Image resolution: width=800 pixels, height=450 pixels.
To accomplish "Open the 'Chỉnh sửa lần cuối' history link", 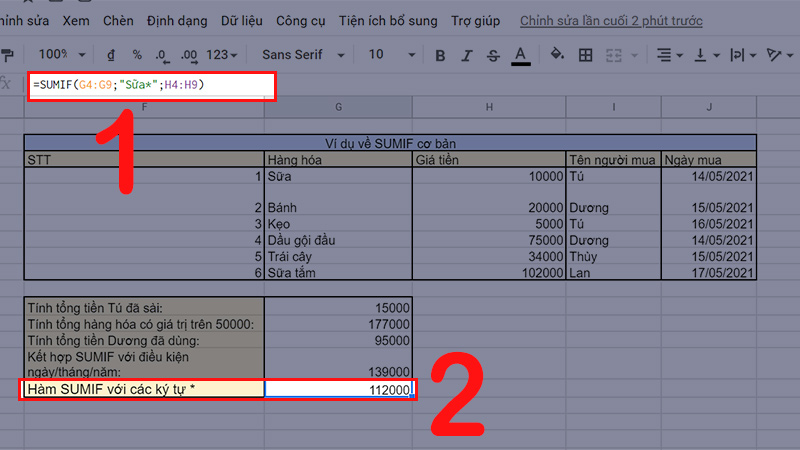I will (x=611, y=21).
